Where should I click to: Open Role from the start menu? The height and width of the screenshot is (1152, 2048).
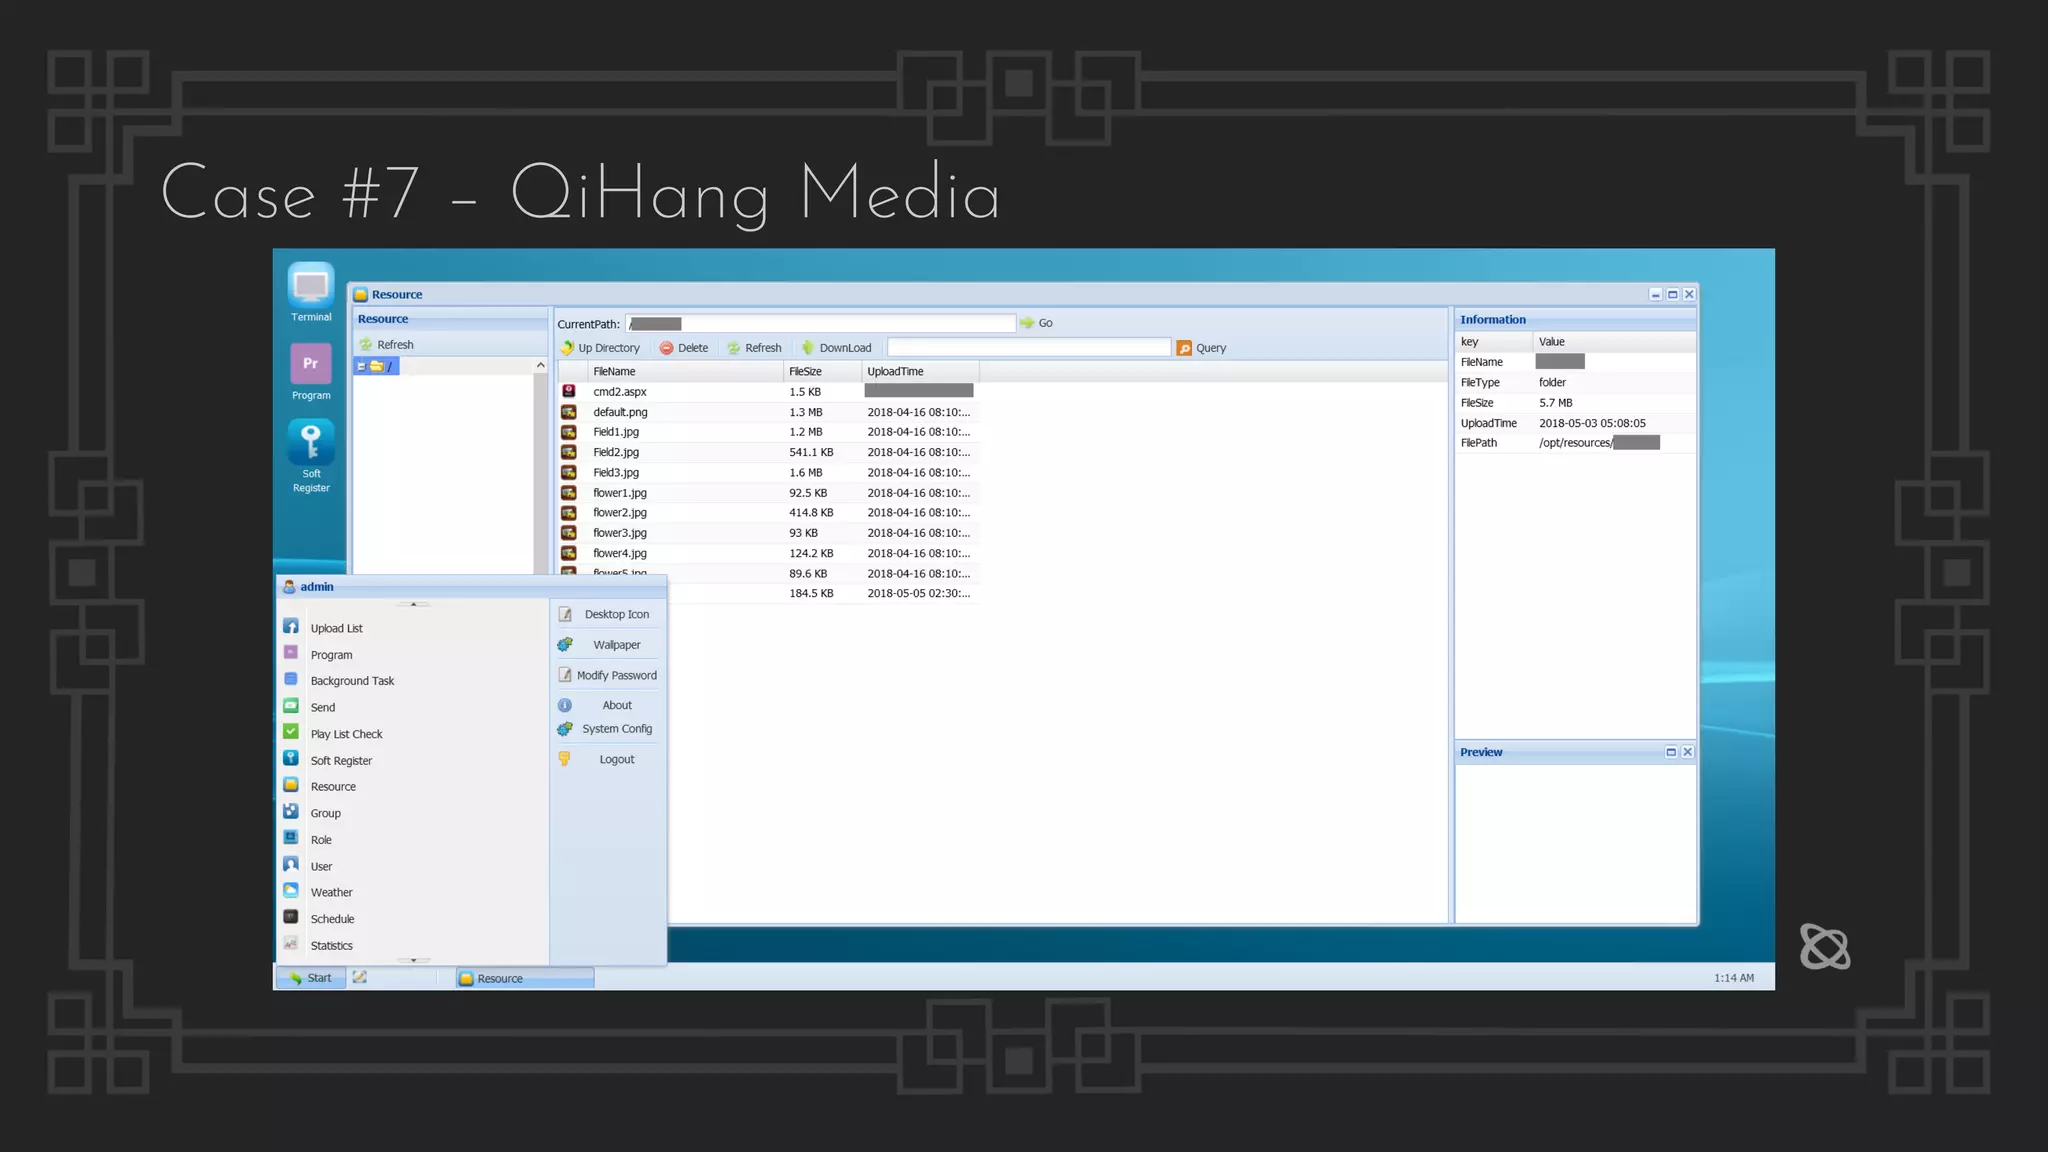tap(321, 840)
